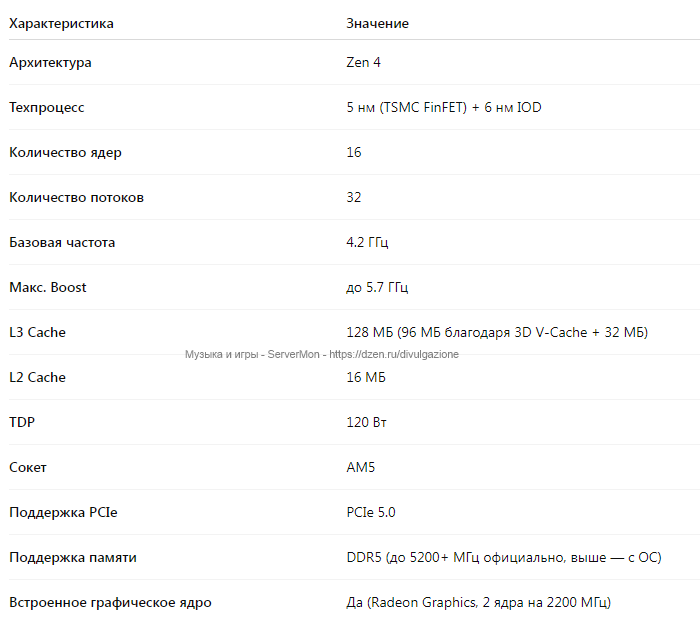Click the '120 Вт' TDP value
This screenshot has height=643, width=700.
pyautogui.click(x=366, y=422)
